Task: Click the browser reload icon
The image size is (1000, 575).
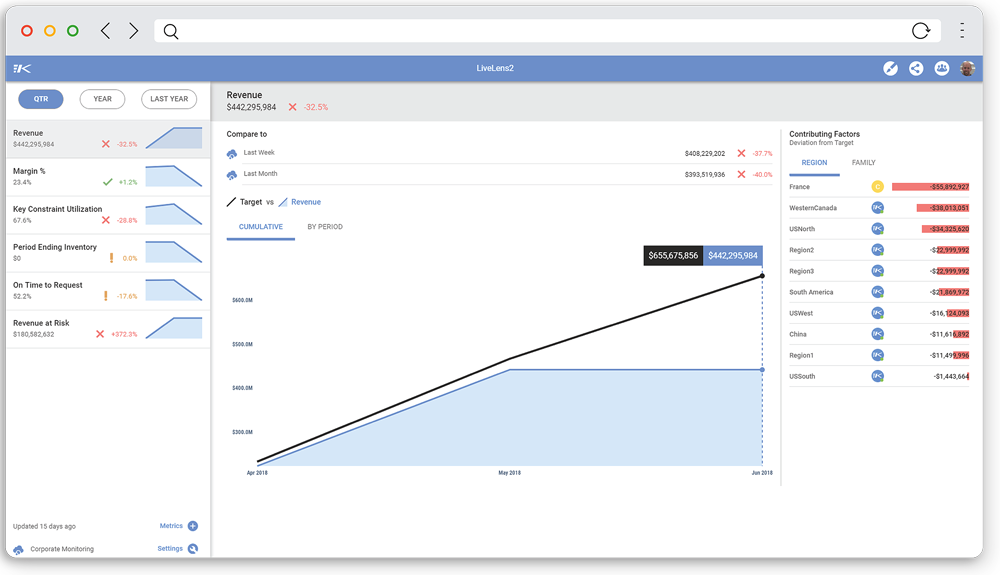Action: 921,31
